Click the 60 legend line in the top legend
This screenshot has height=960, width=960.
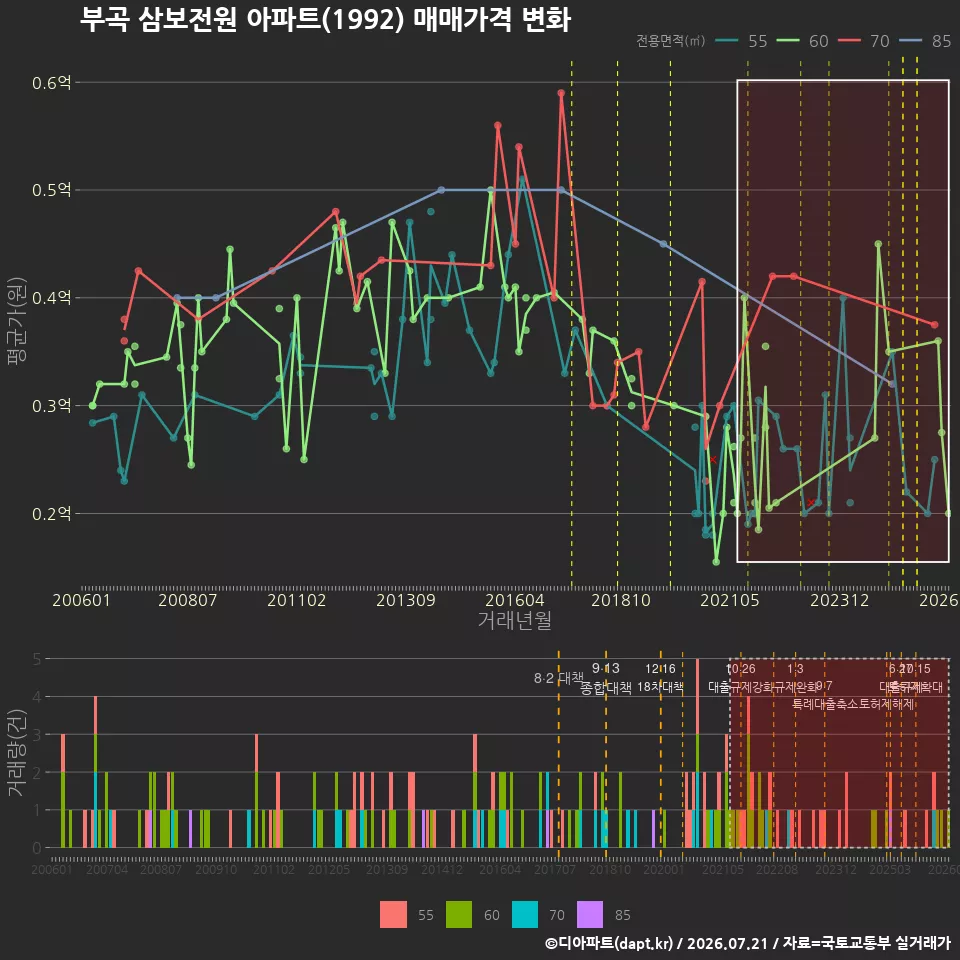[788, 41]
